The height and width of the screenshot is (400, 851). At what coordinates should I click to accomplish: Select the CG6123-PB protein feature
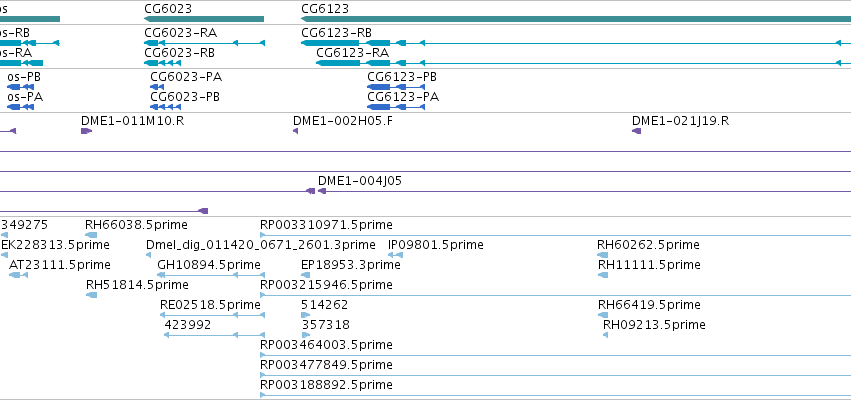click(x=396, y=87)
